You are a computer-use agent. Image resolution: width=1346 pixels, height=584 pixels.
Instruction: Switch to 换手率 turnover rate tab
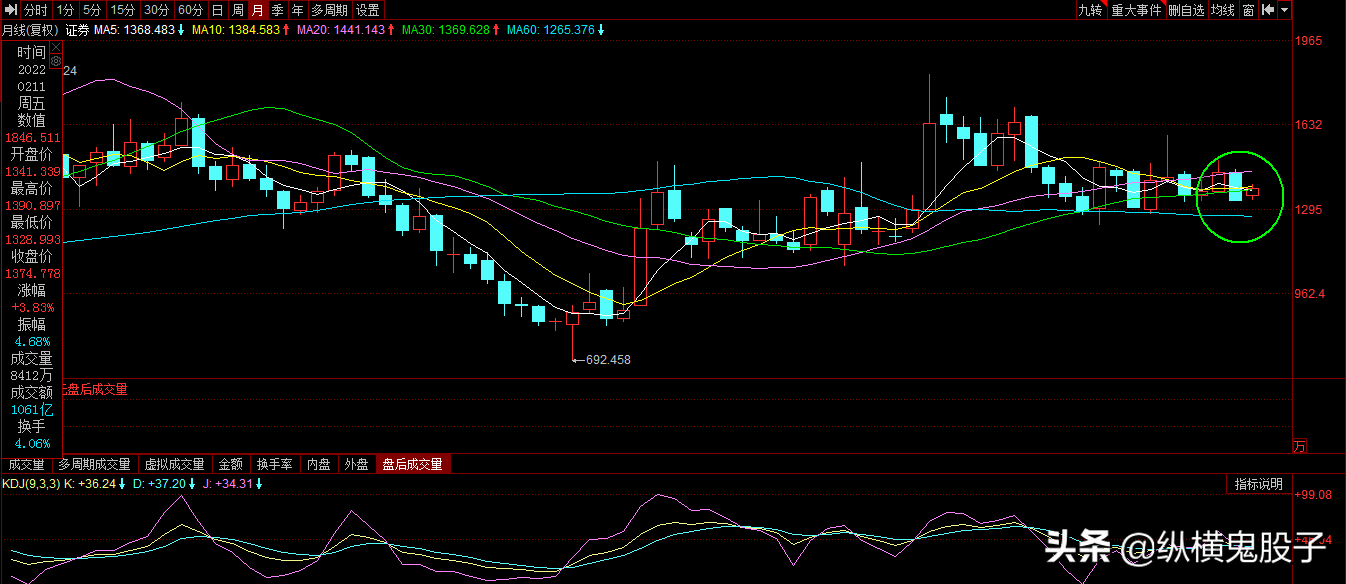274,464
